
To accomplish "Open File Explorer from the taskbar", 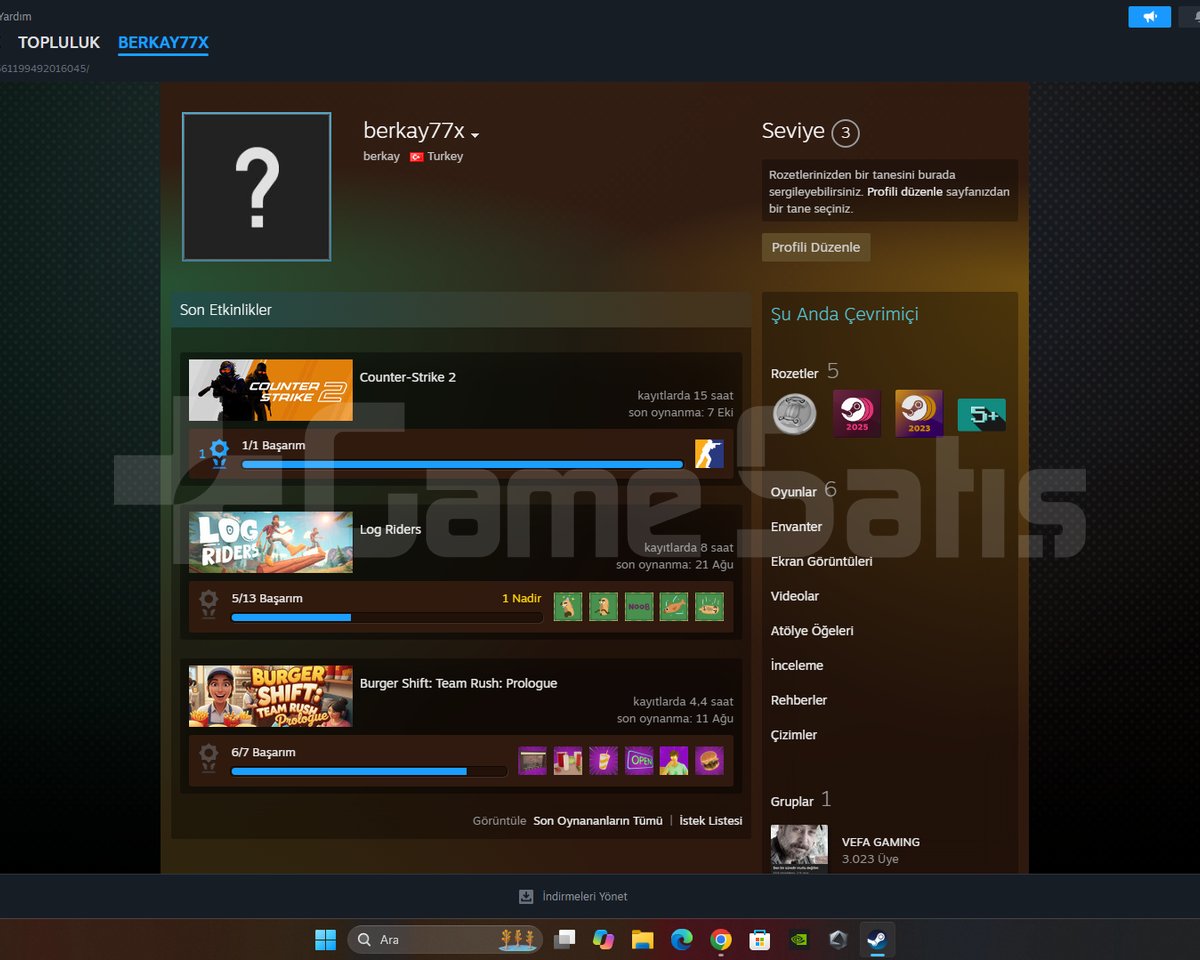I will (x=642, y=939).
